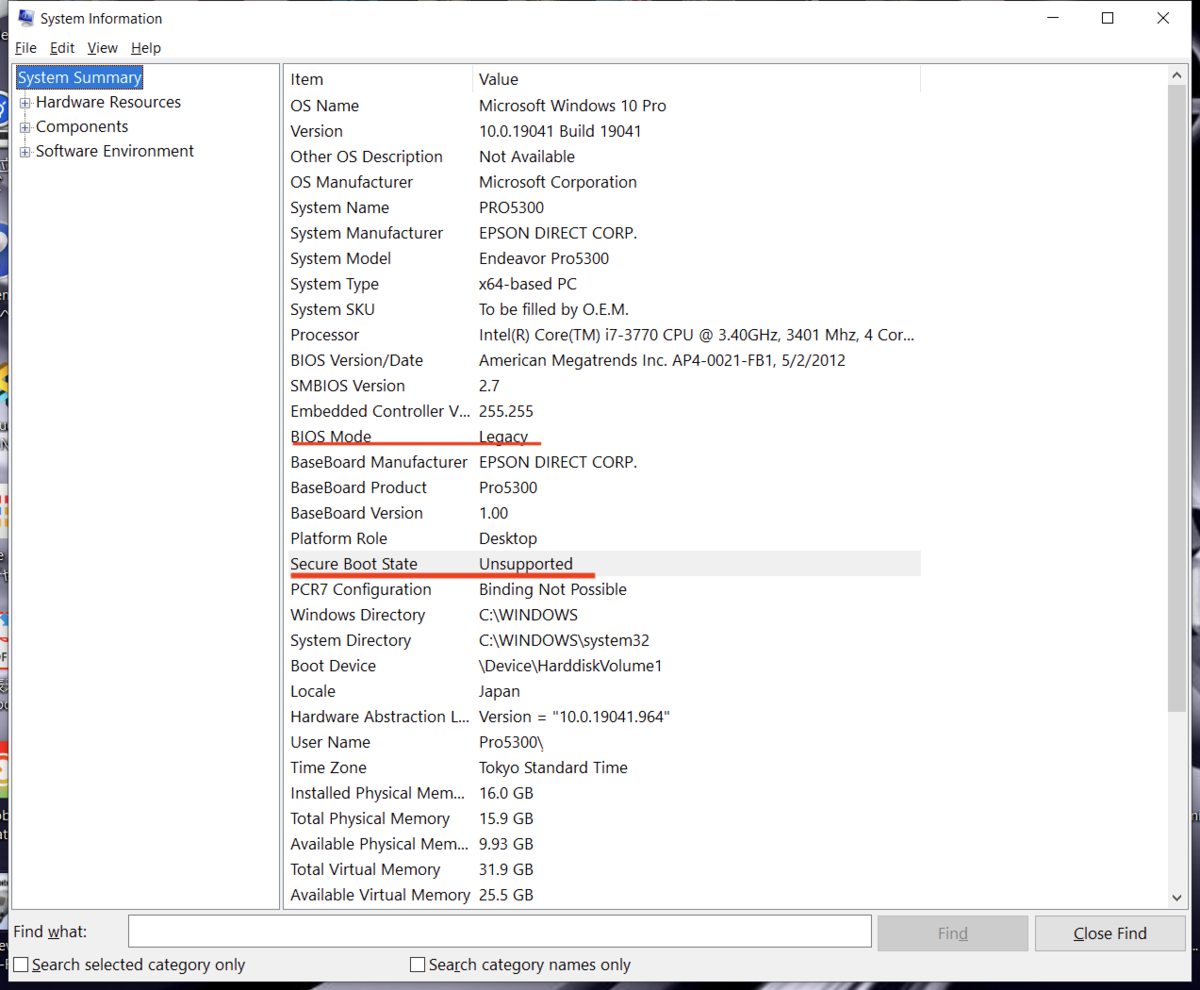Enable Search category names only checkbox
Viewport: 1200px width, 990px height.
click(418, 965)
